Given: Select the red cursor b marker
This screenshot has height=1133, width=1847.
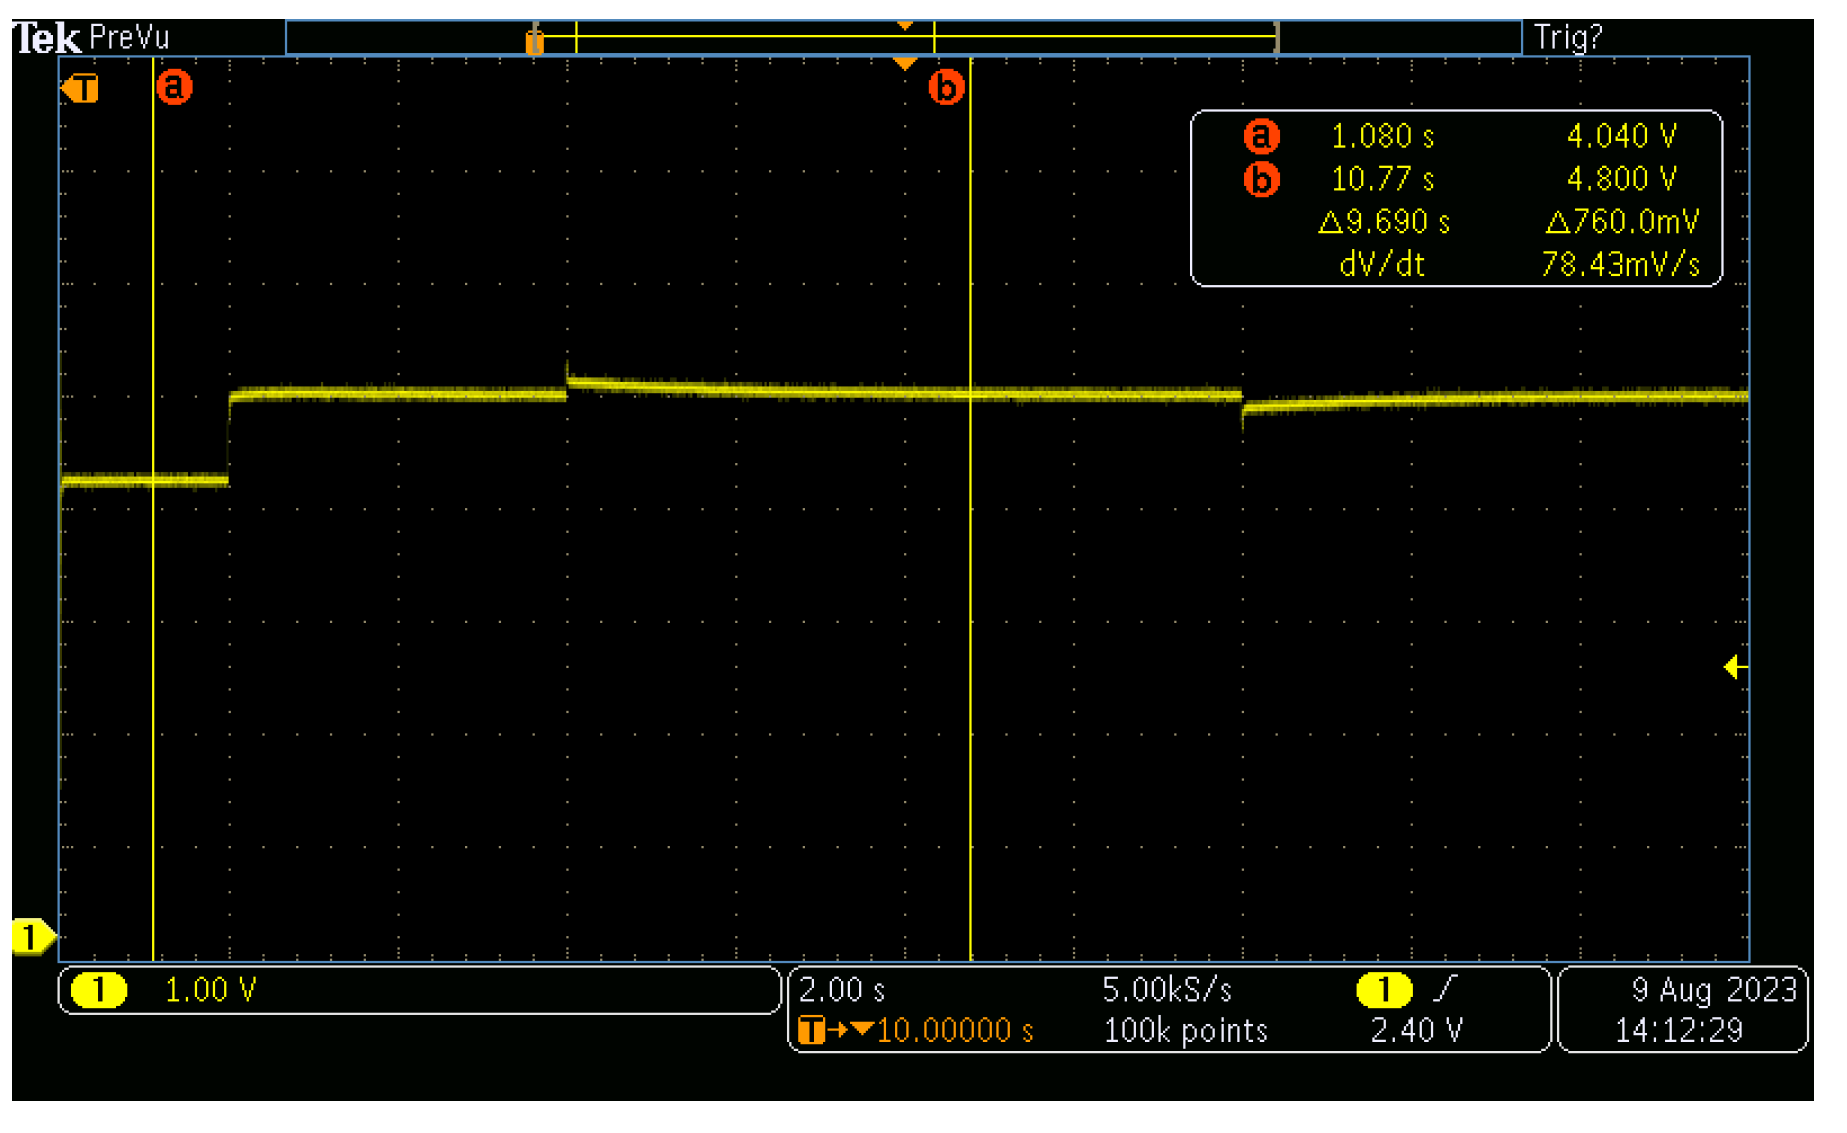Looking at the screenshot, I should pyautogui.click(x=946, y=87).
